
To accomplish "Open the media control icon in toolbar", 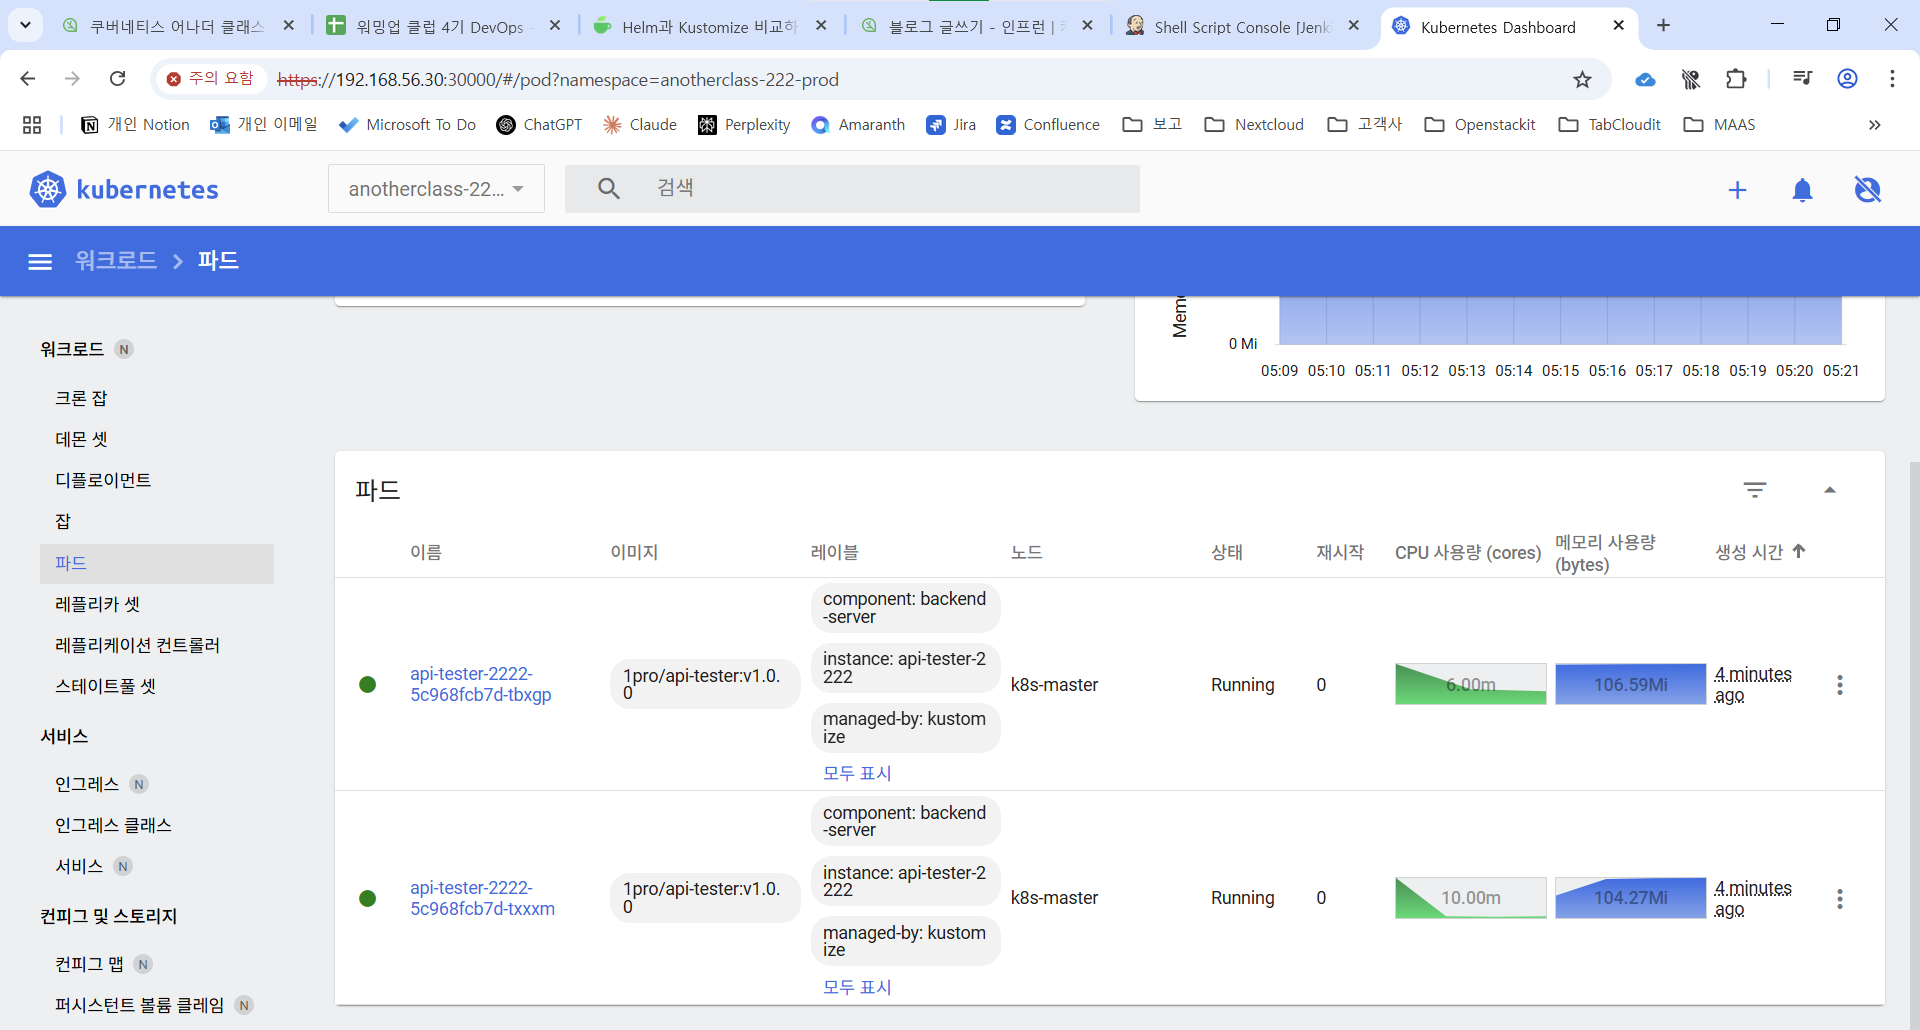I will (1802, 79).
